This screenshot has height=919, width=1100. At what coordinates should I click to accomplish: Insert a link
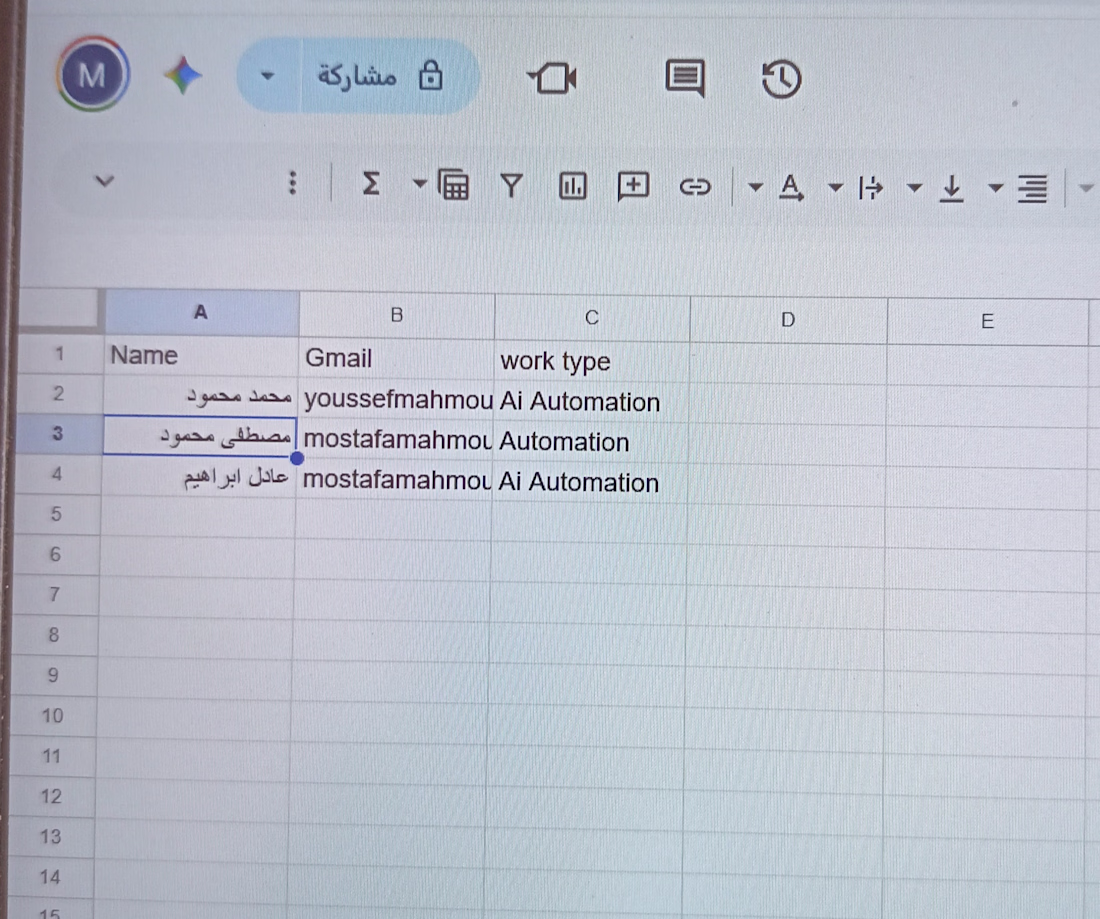695,187
